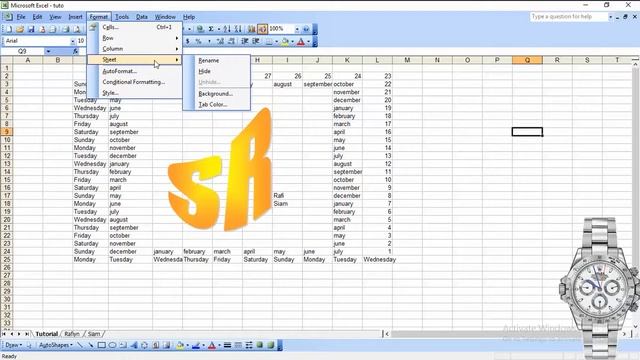
Task: Select row 9 header
Action: point(7,132)
